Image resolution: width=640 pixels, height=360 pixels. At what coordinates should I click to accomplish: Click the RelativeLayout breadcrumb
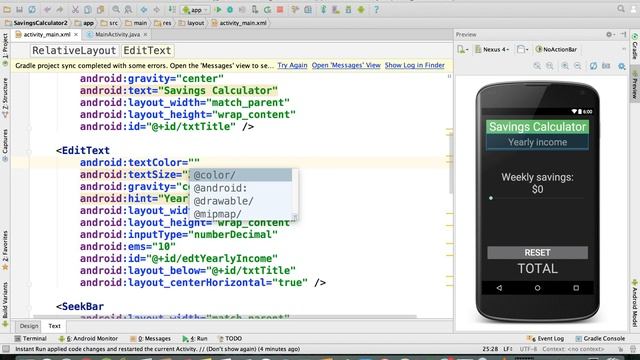(74, 51)
